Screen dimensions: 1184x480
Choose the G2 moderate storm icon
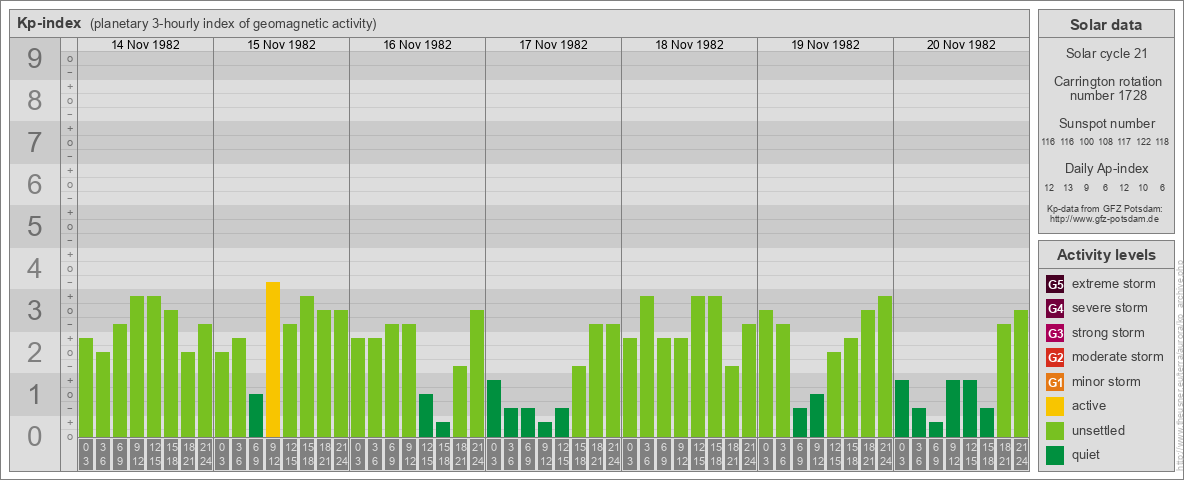pyautogui.click(x=1055, y=357)
